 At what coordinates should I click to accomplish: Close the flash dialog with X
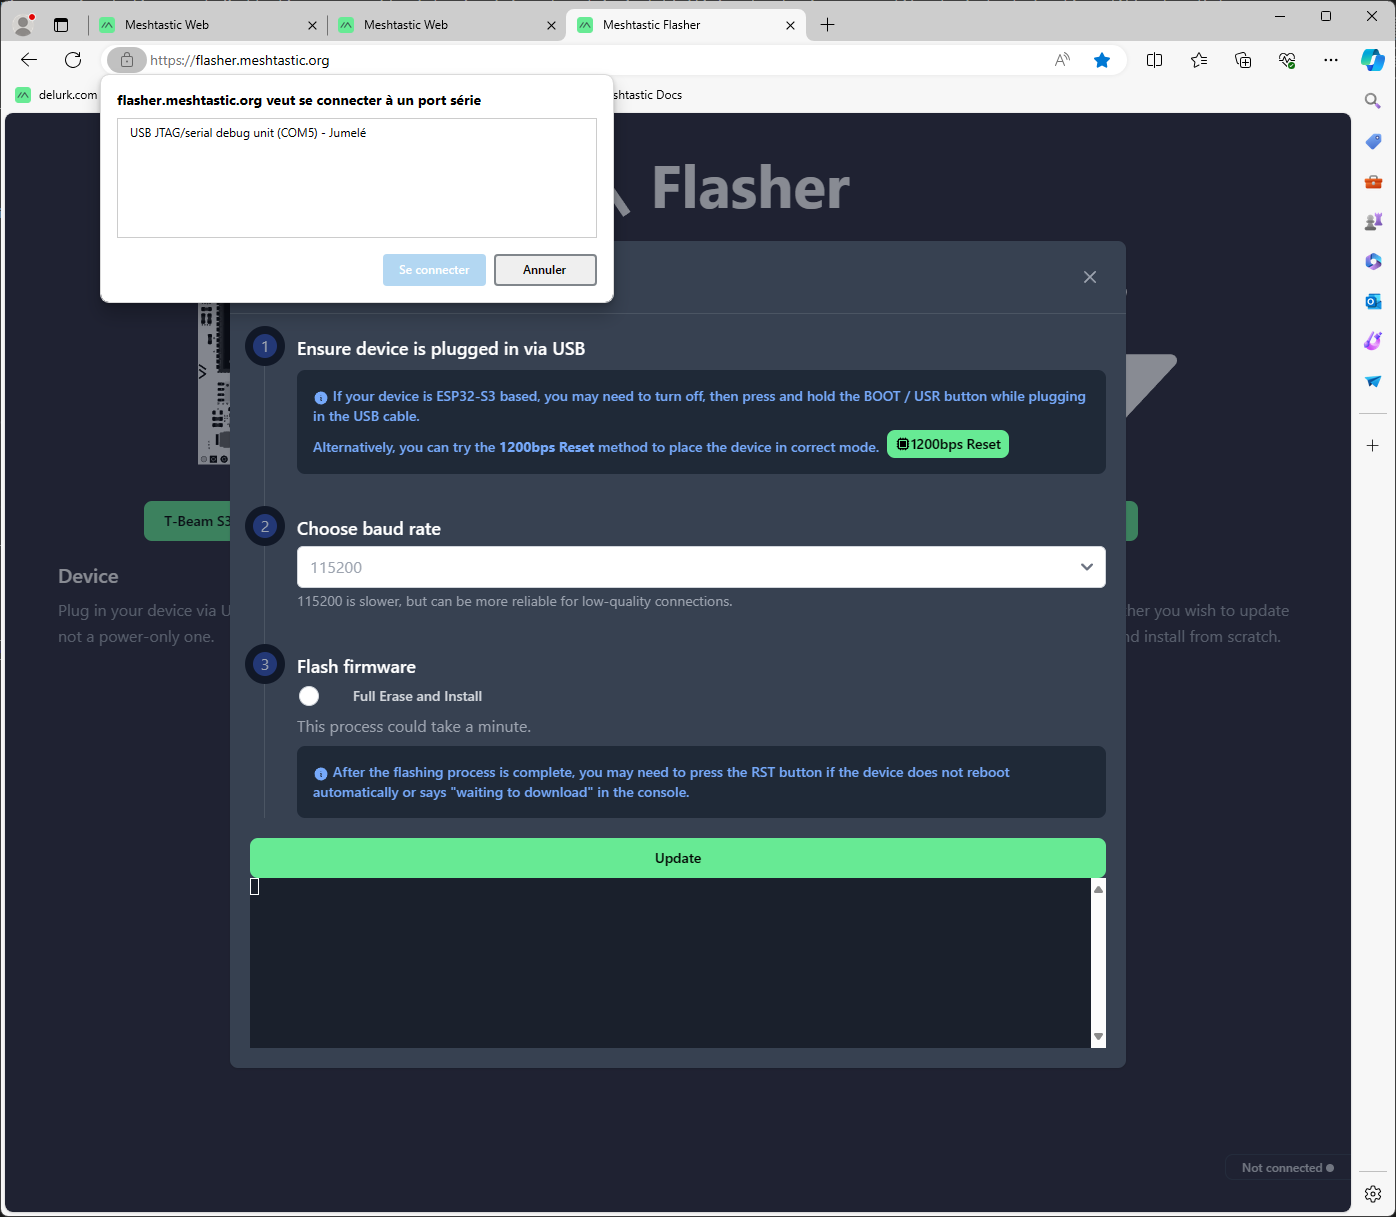click(x=1090, y=277)
